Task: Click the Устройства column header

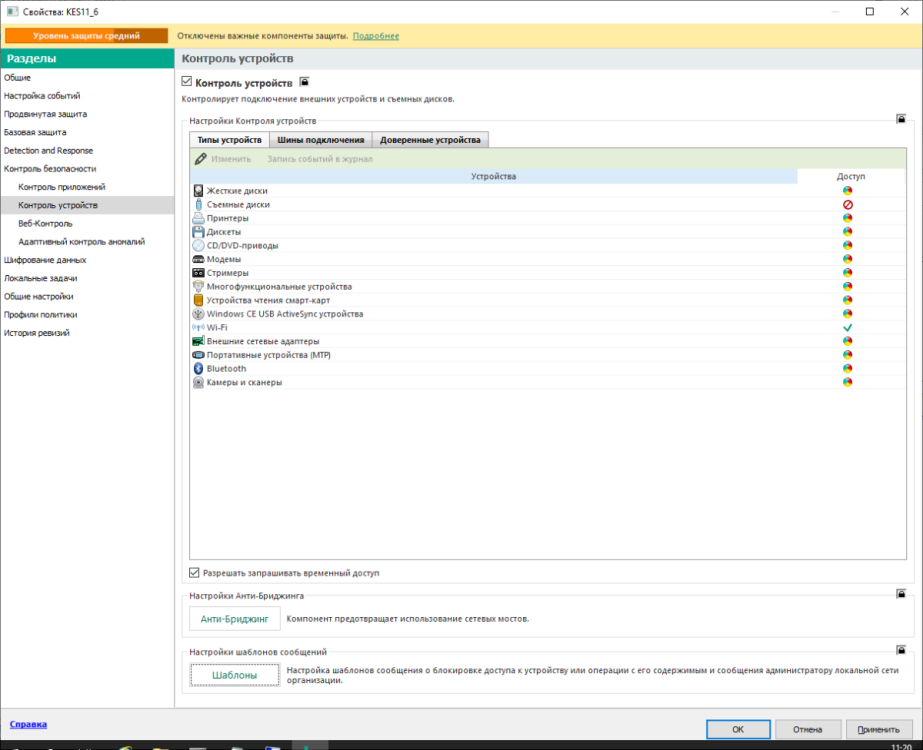Action: pyautogui.click(x=493, y=176)
